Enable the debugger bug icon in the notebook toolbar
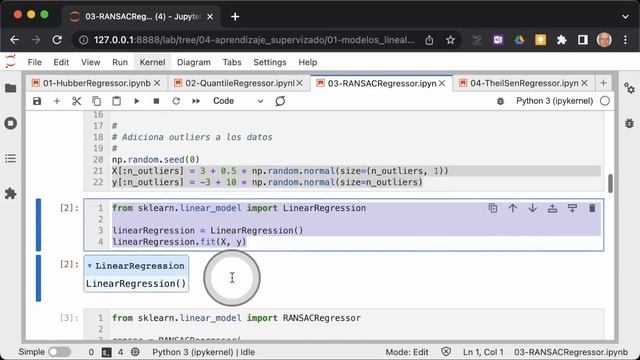This screenshot has height=360, width=640. [500, 101]
